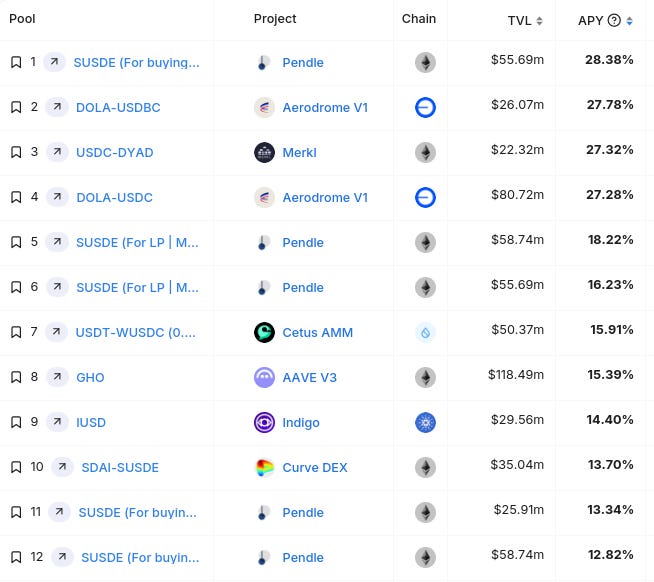Open external link arrow for USDT-WUSDC
654x582 pixels.
click(56, 332)
